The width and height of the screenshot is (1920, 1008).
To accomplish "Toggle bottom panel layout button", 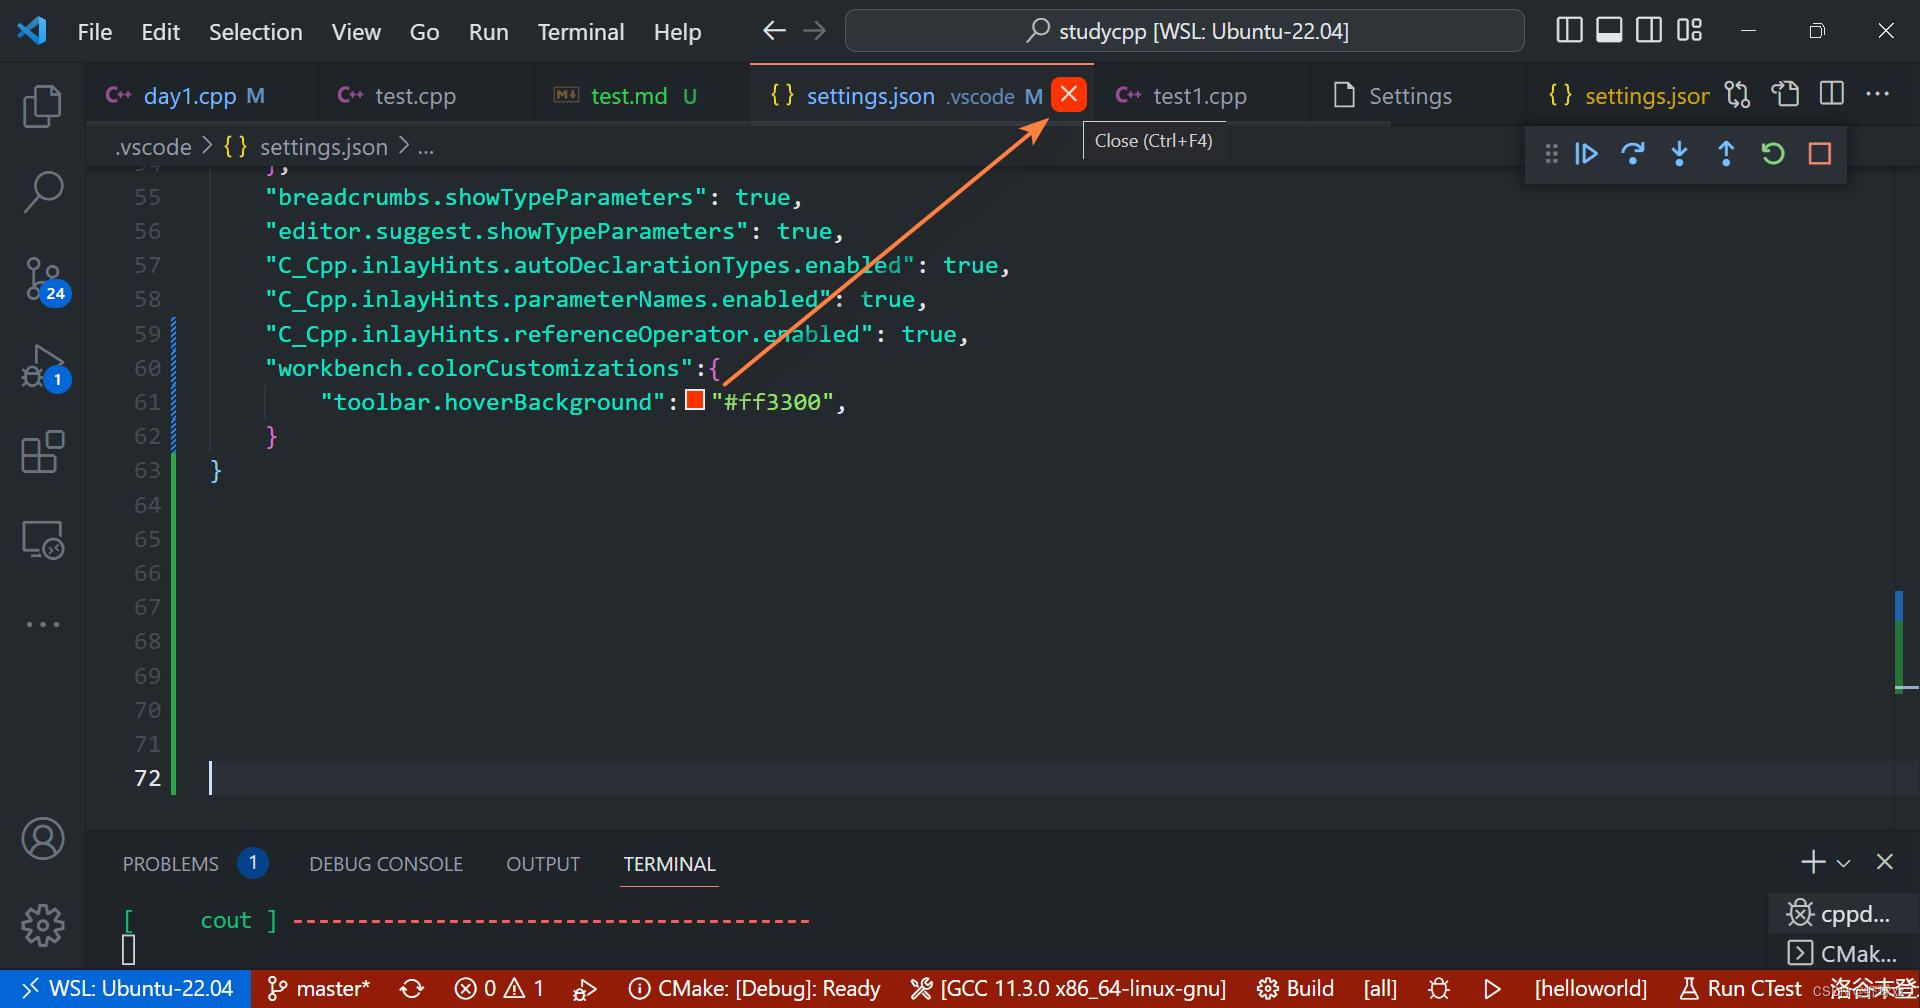I will click(1609, 31).
